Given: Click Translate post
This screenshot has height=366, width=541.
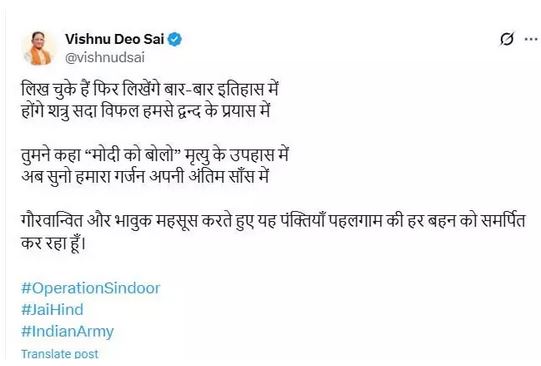Looking at the screenshot, I should (60, 354).
